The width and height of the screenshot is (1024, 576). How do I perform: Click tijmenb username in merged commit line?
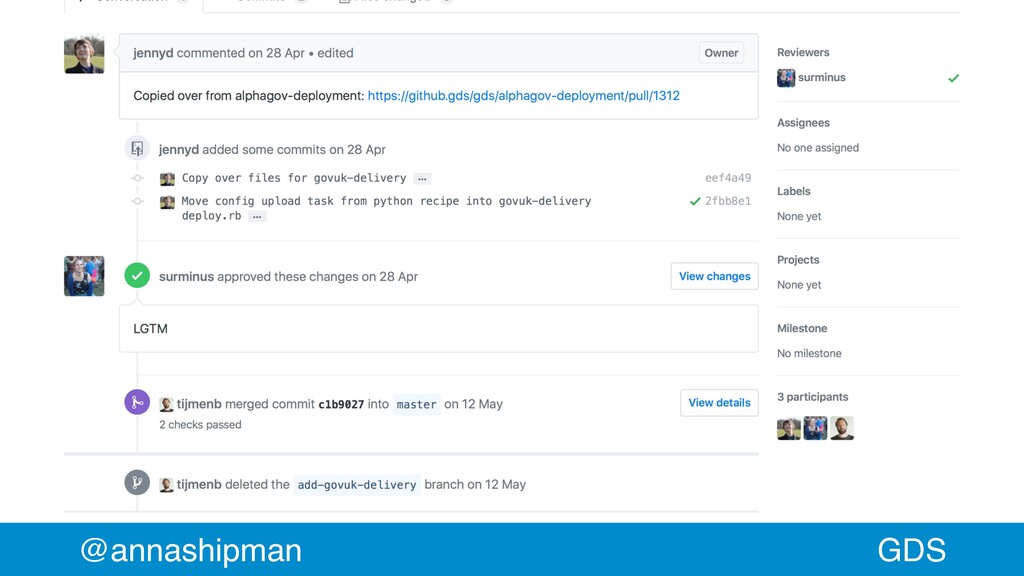[199, 404]
